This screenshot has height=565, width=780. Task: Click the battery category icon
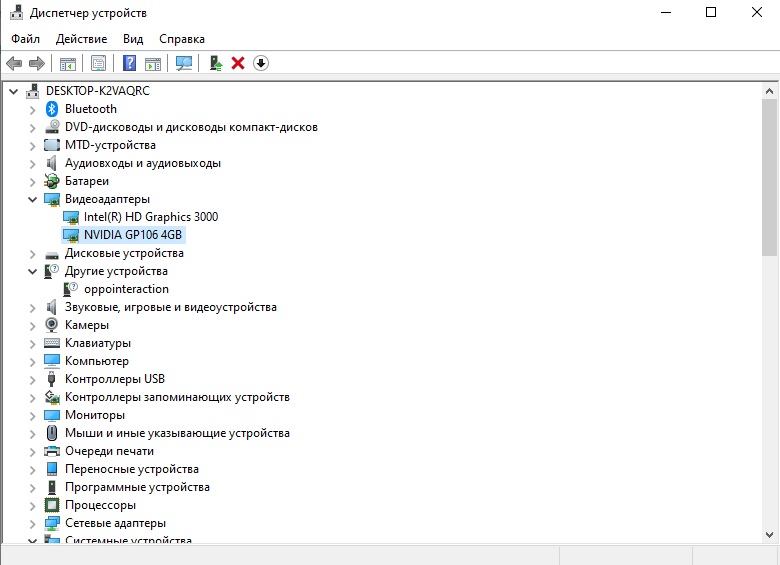[52, 181]
